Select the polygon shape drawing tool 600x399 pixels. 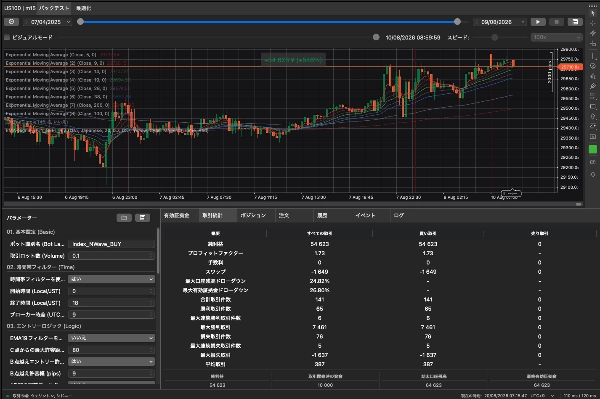[x=593, y=116]
